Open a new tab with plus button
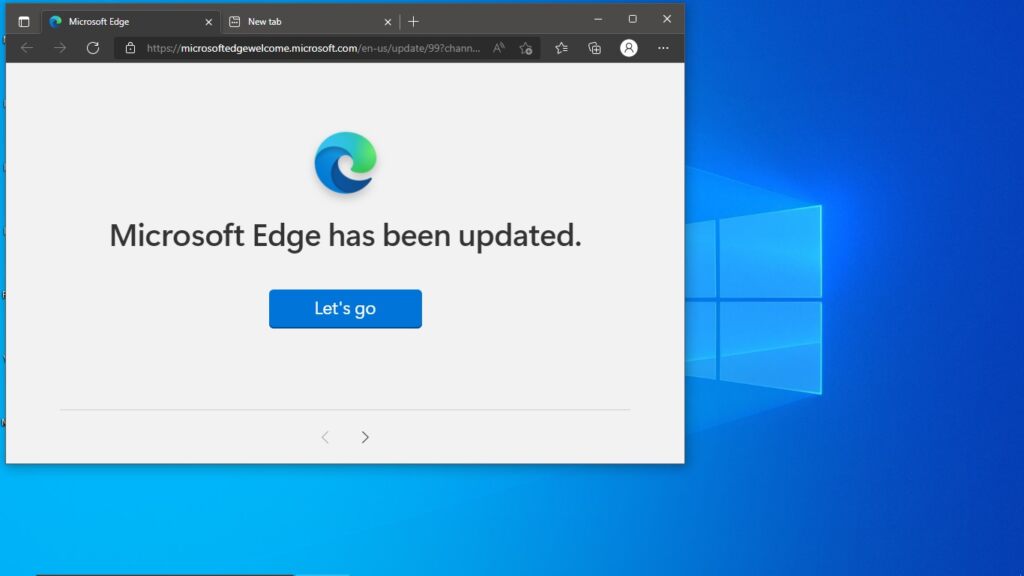 (x=413, y=22)
